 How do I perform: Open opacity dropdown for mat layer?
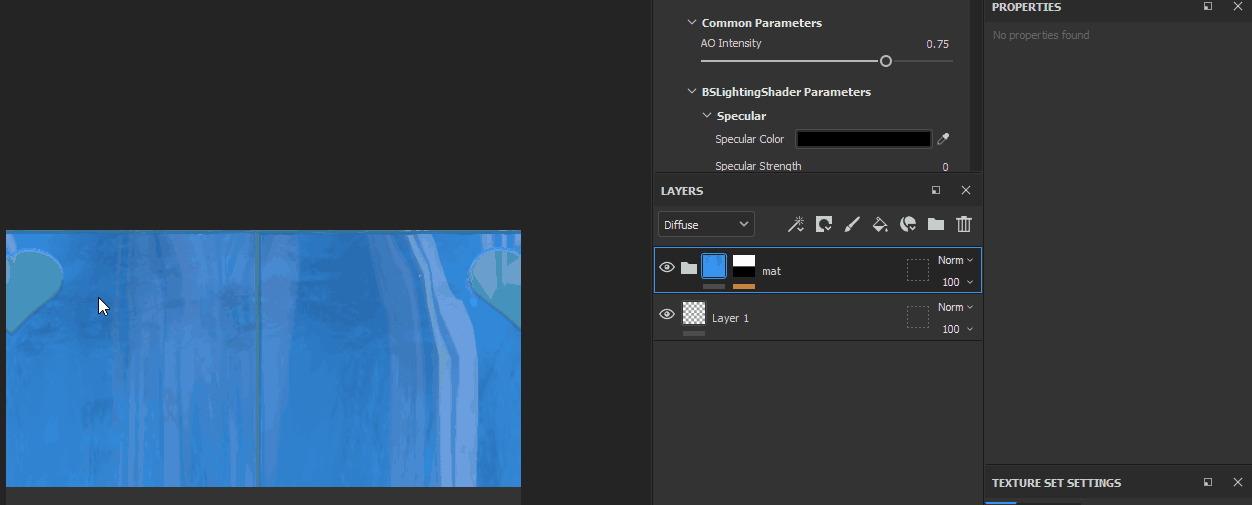coord(957,282)
